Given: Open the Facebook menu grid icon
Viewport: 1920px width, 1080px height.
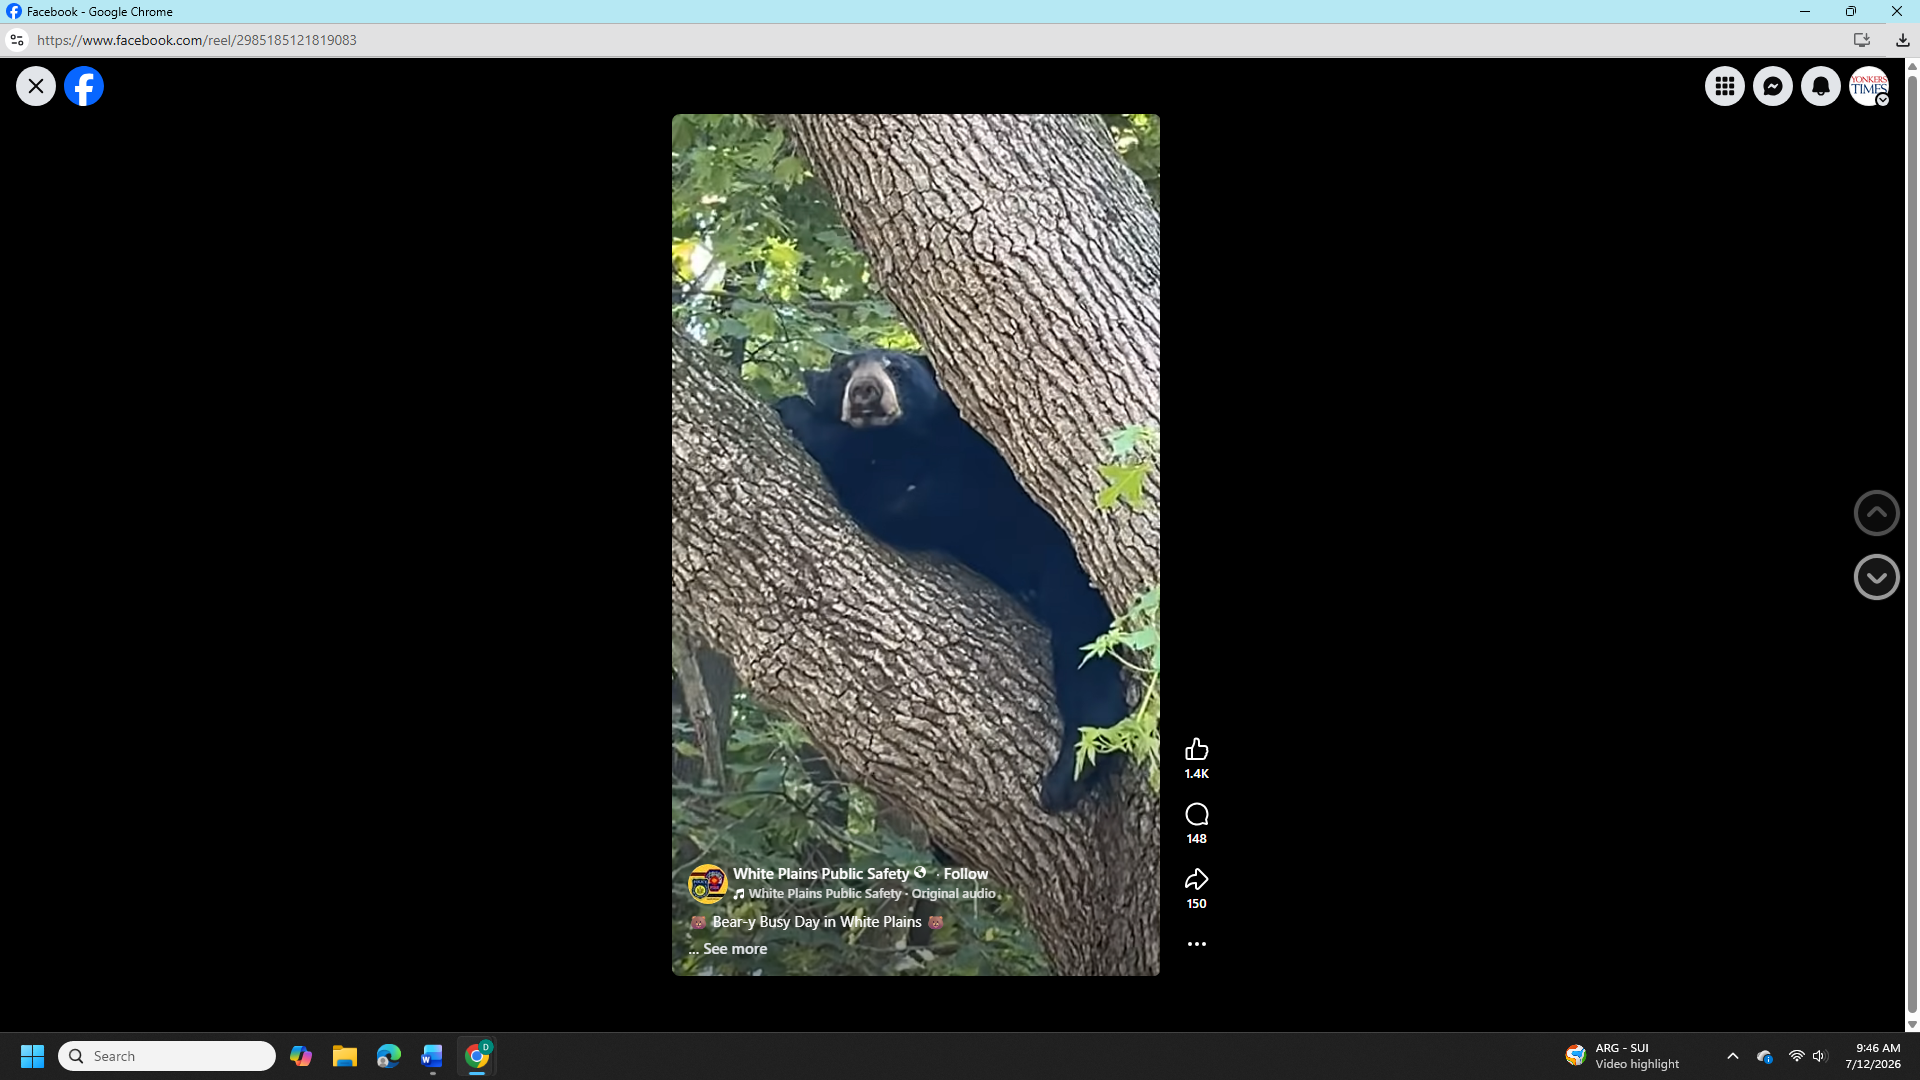Looking at the screenshot, I should click(1725, 86).
